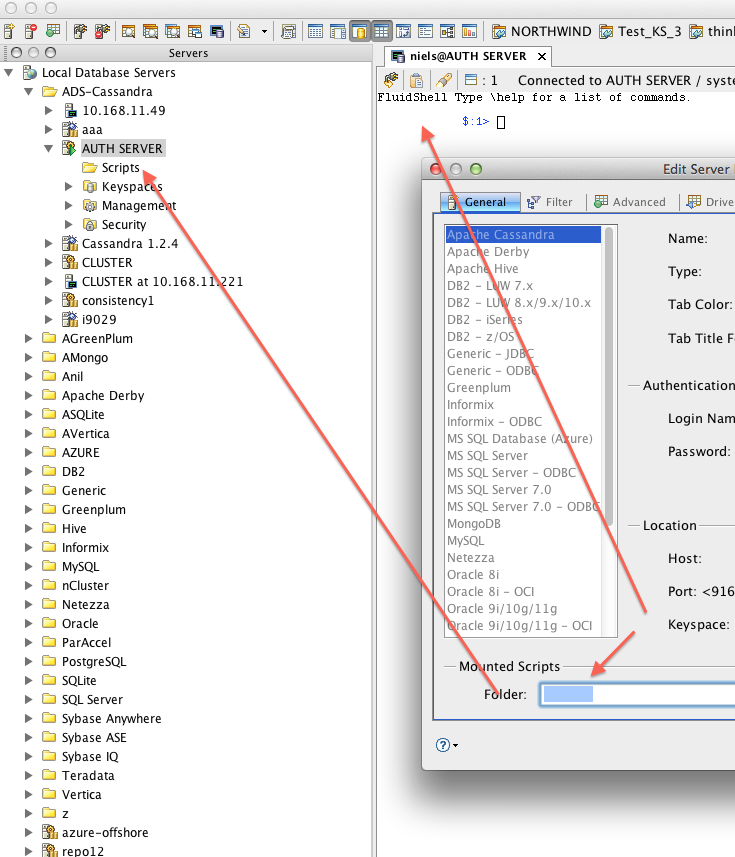Viewport: 735px width, 857px height.
Task: Switch to the Filter tab in Edit Server
Action: (x=550, y=202)
